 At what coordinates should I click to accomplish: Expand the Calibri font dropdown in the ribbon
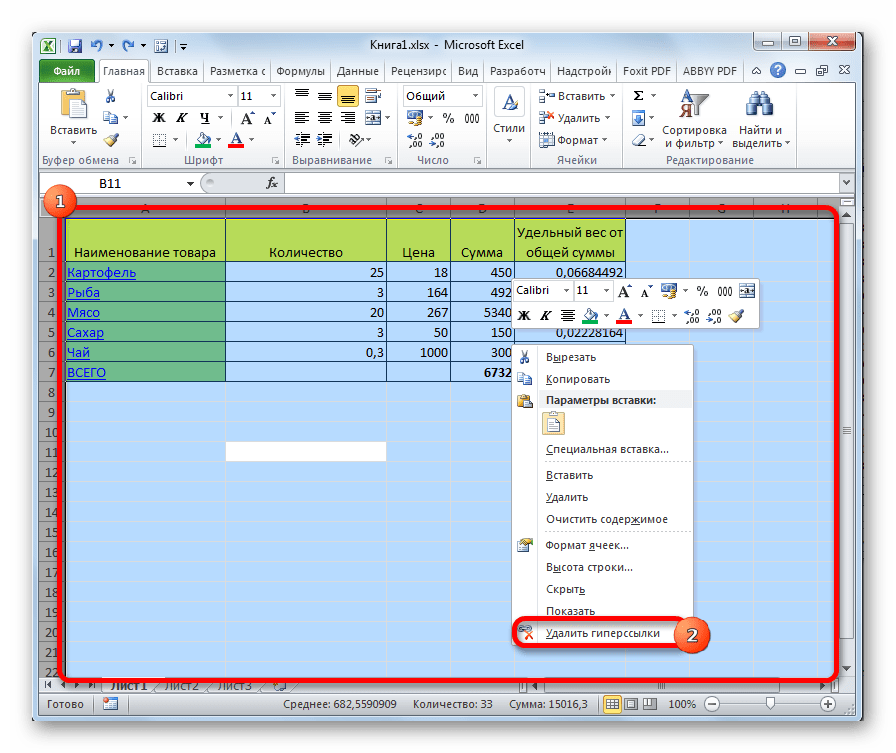click(227, 96)
